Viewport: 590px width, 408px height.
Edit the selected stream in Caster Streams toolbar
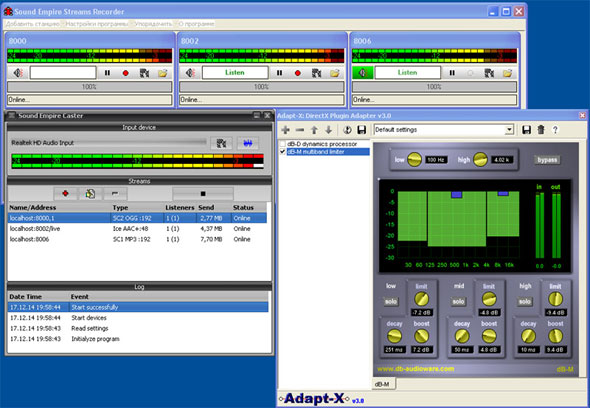[90, 193]
